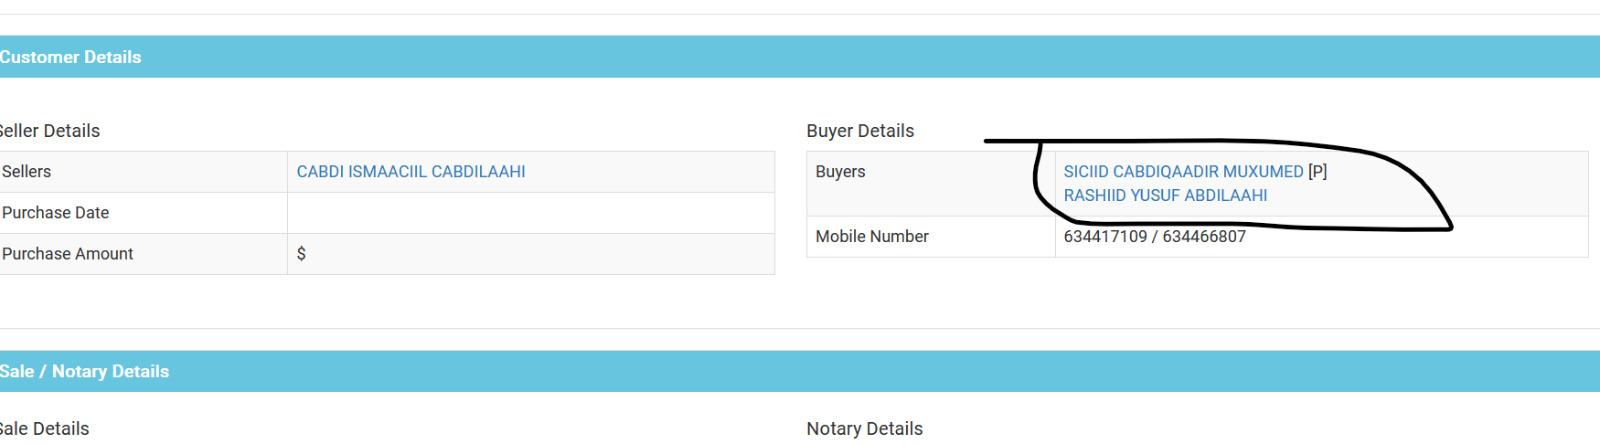Click mobile number 634417109
Image resolution: width=1600 pixels, height=444 pixels.
1105,237
